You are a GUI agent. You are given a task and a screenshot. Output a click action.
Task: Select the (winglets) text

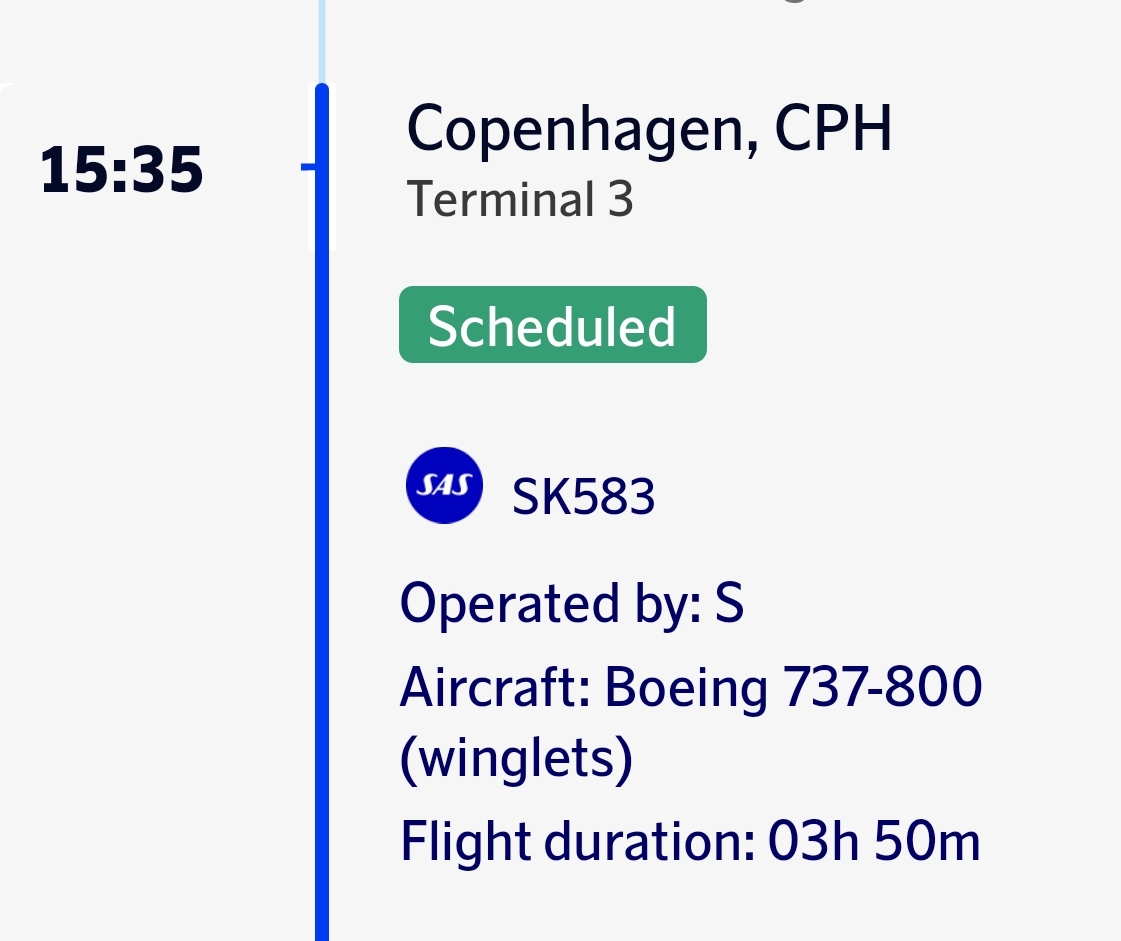point(516,759)
